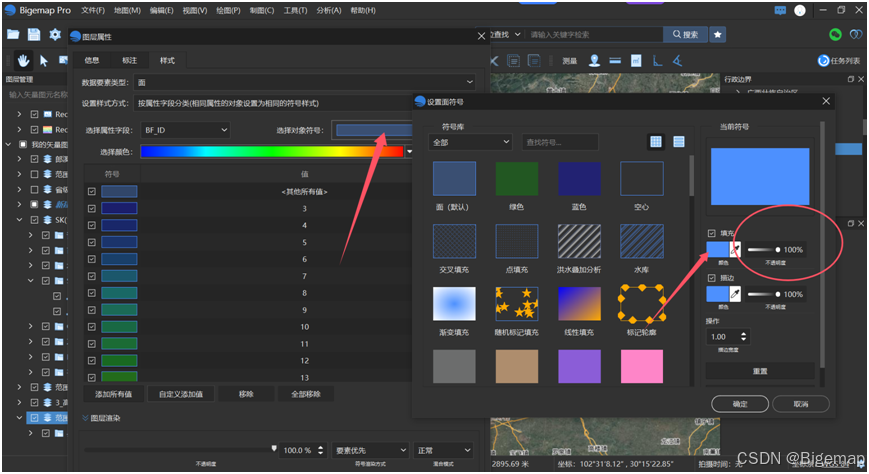
Task: Select the 洪水叠加分析 hatch symbol
Action: click(x=579, y=241)
